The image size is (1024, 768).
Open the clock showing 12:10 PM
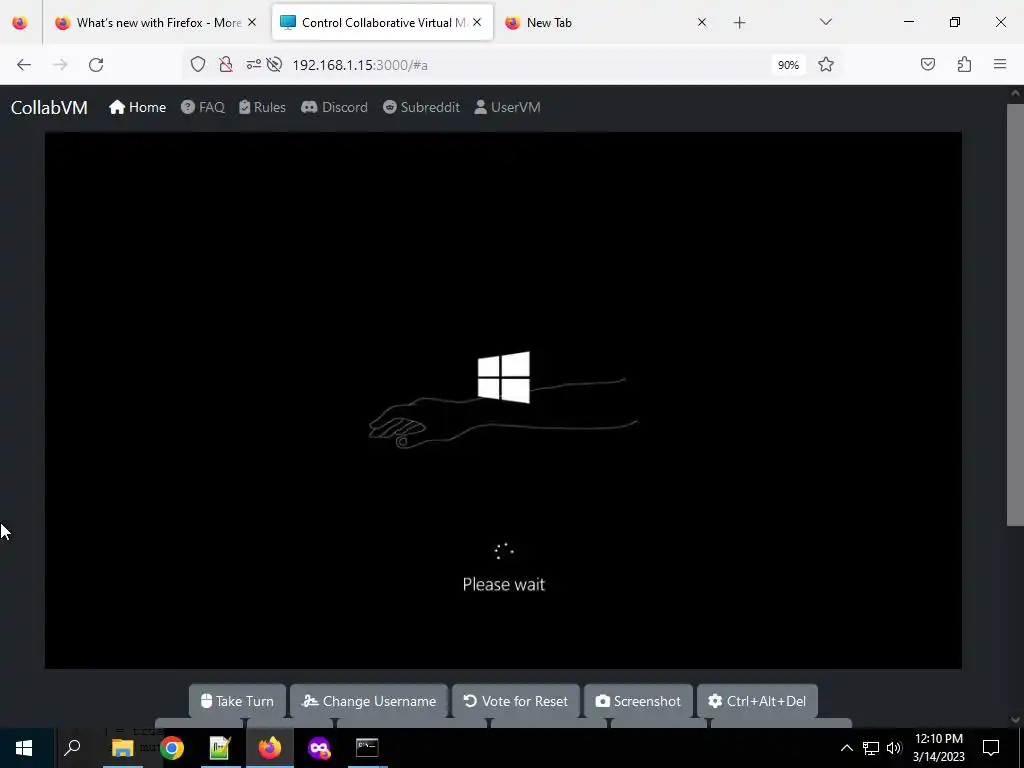click(x=938, y=748)
